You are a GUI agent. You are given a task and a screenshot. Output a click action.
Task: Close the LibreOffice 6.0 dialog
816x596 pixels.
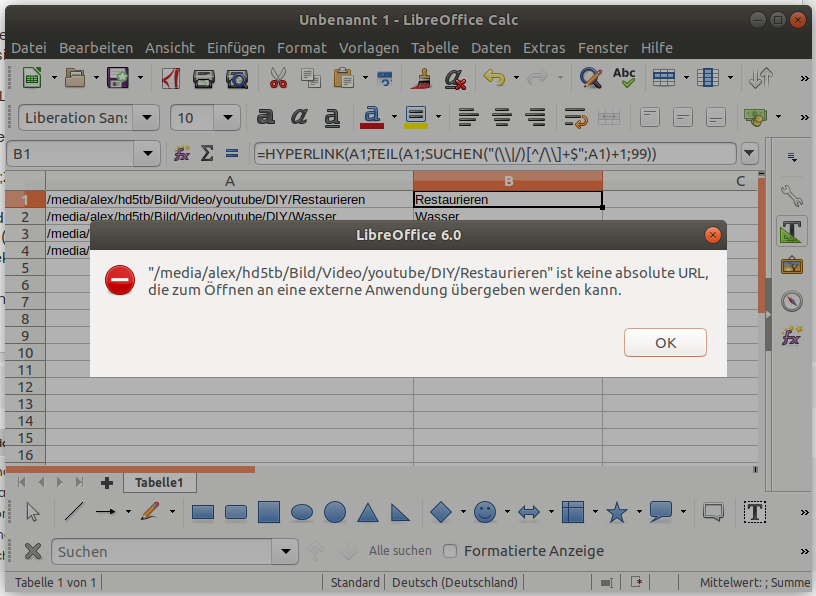click(x=712, y=235)
